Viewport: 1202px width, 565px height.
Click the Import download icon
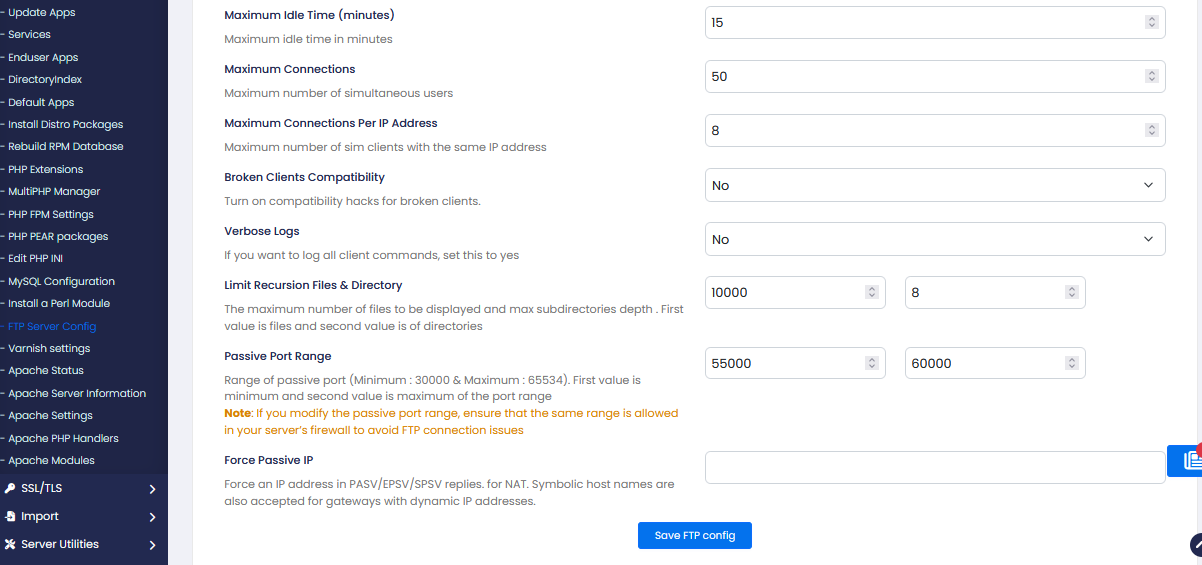pos(10,517)
